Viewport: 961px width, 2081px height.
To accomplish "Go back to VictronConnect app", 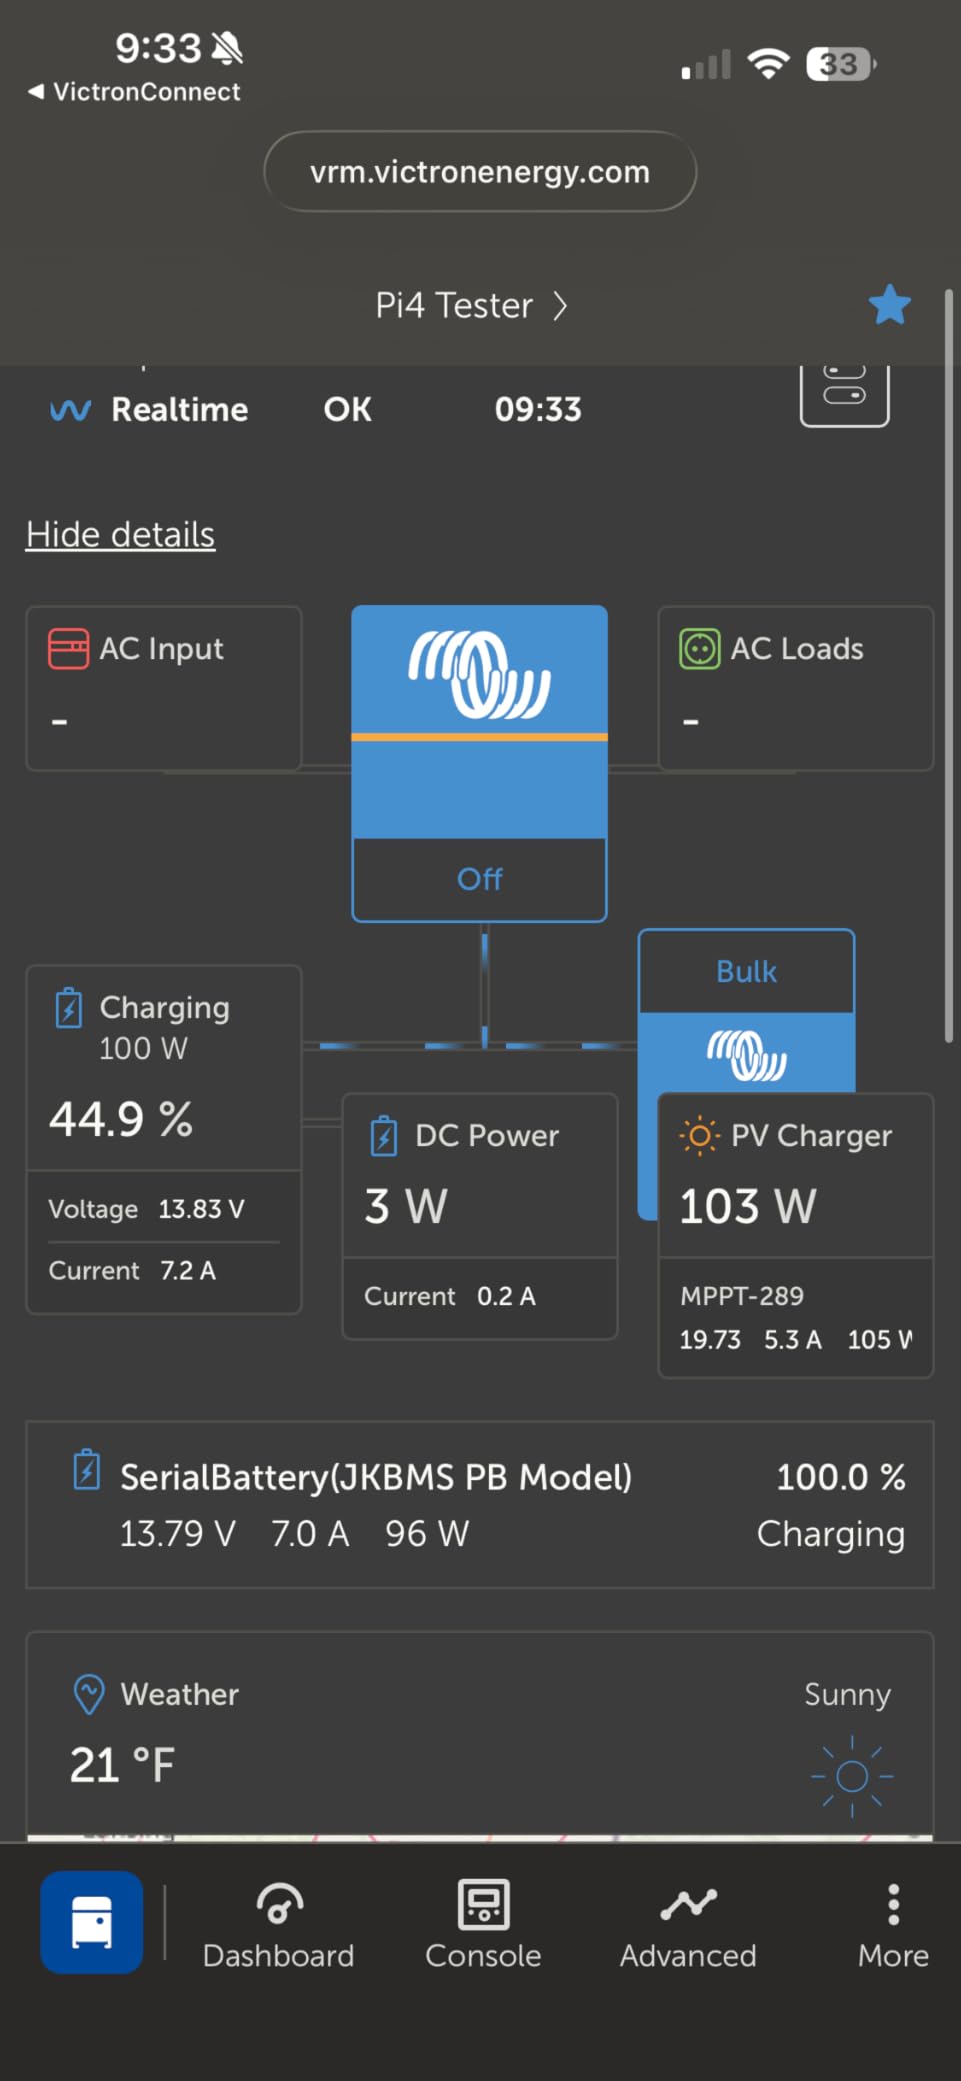I will [x=134, y=92].
